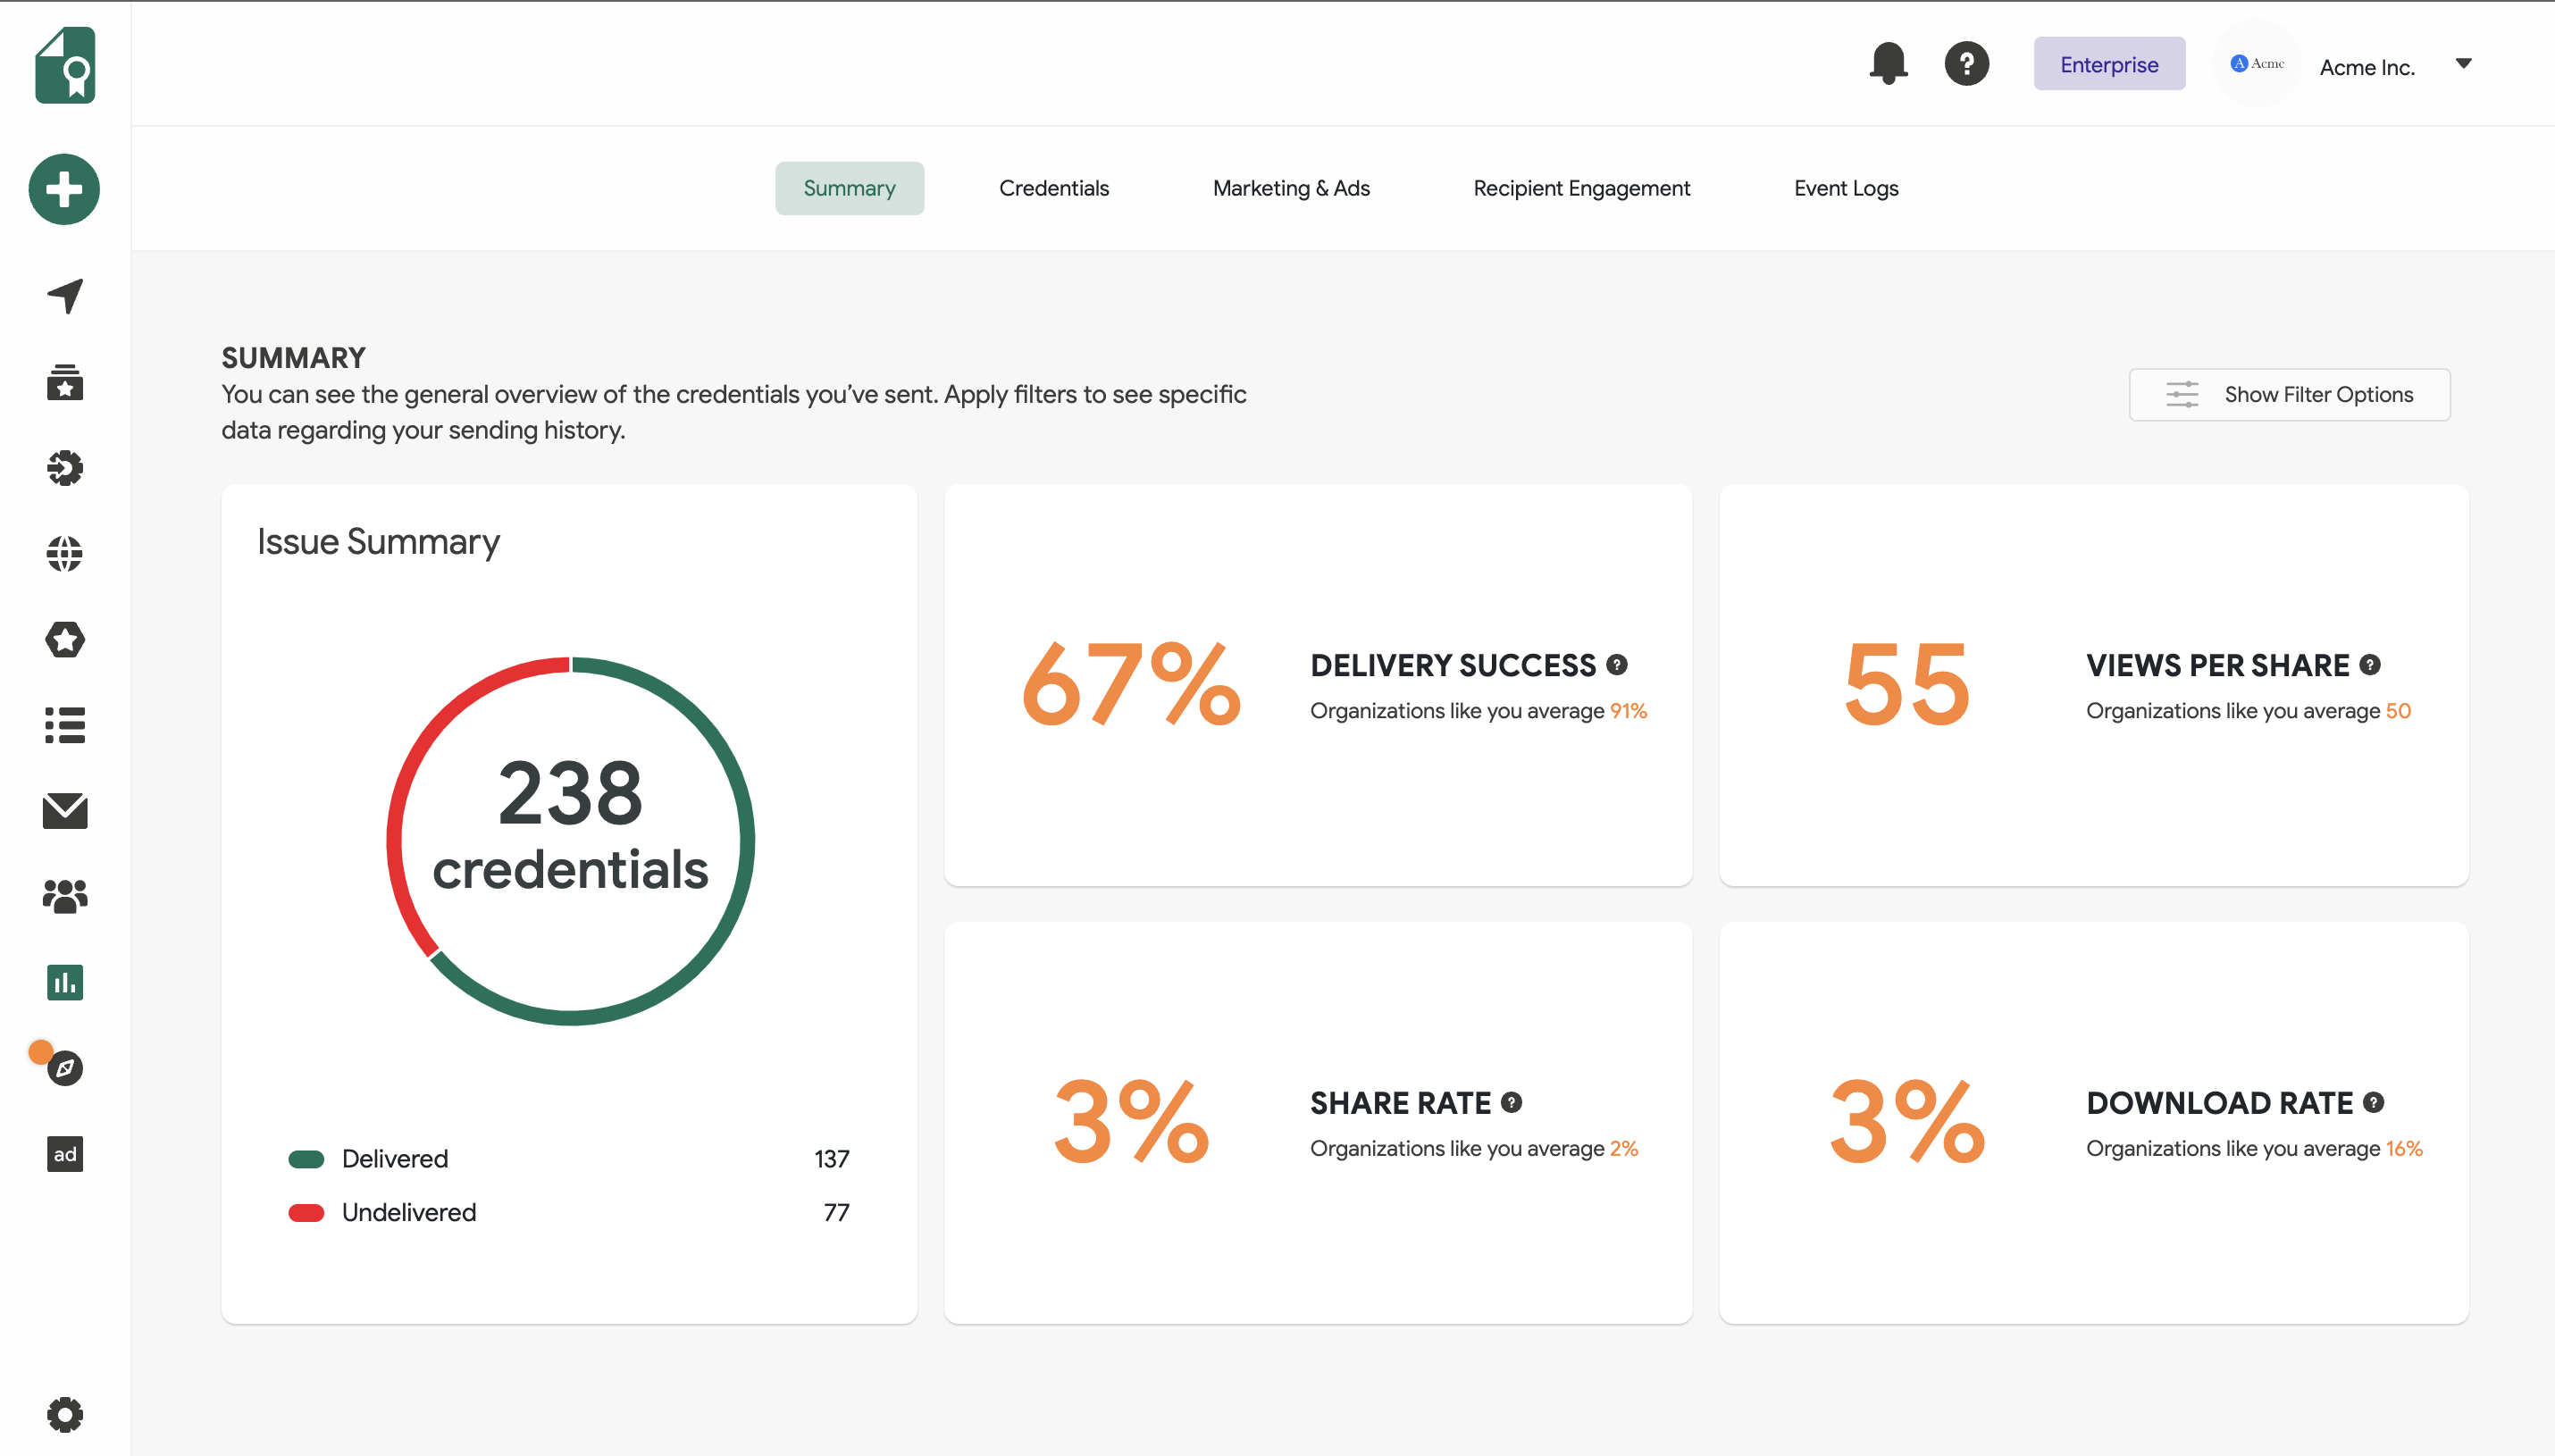Open the integrations gear icon in sidebar
The height and width of the screenshot is (1456, 2555).
pos(64,467)
